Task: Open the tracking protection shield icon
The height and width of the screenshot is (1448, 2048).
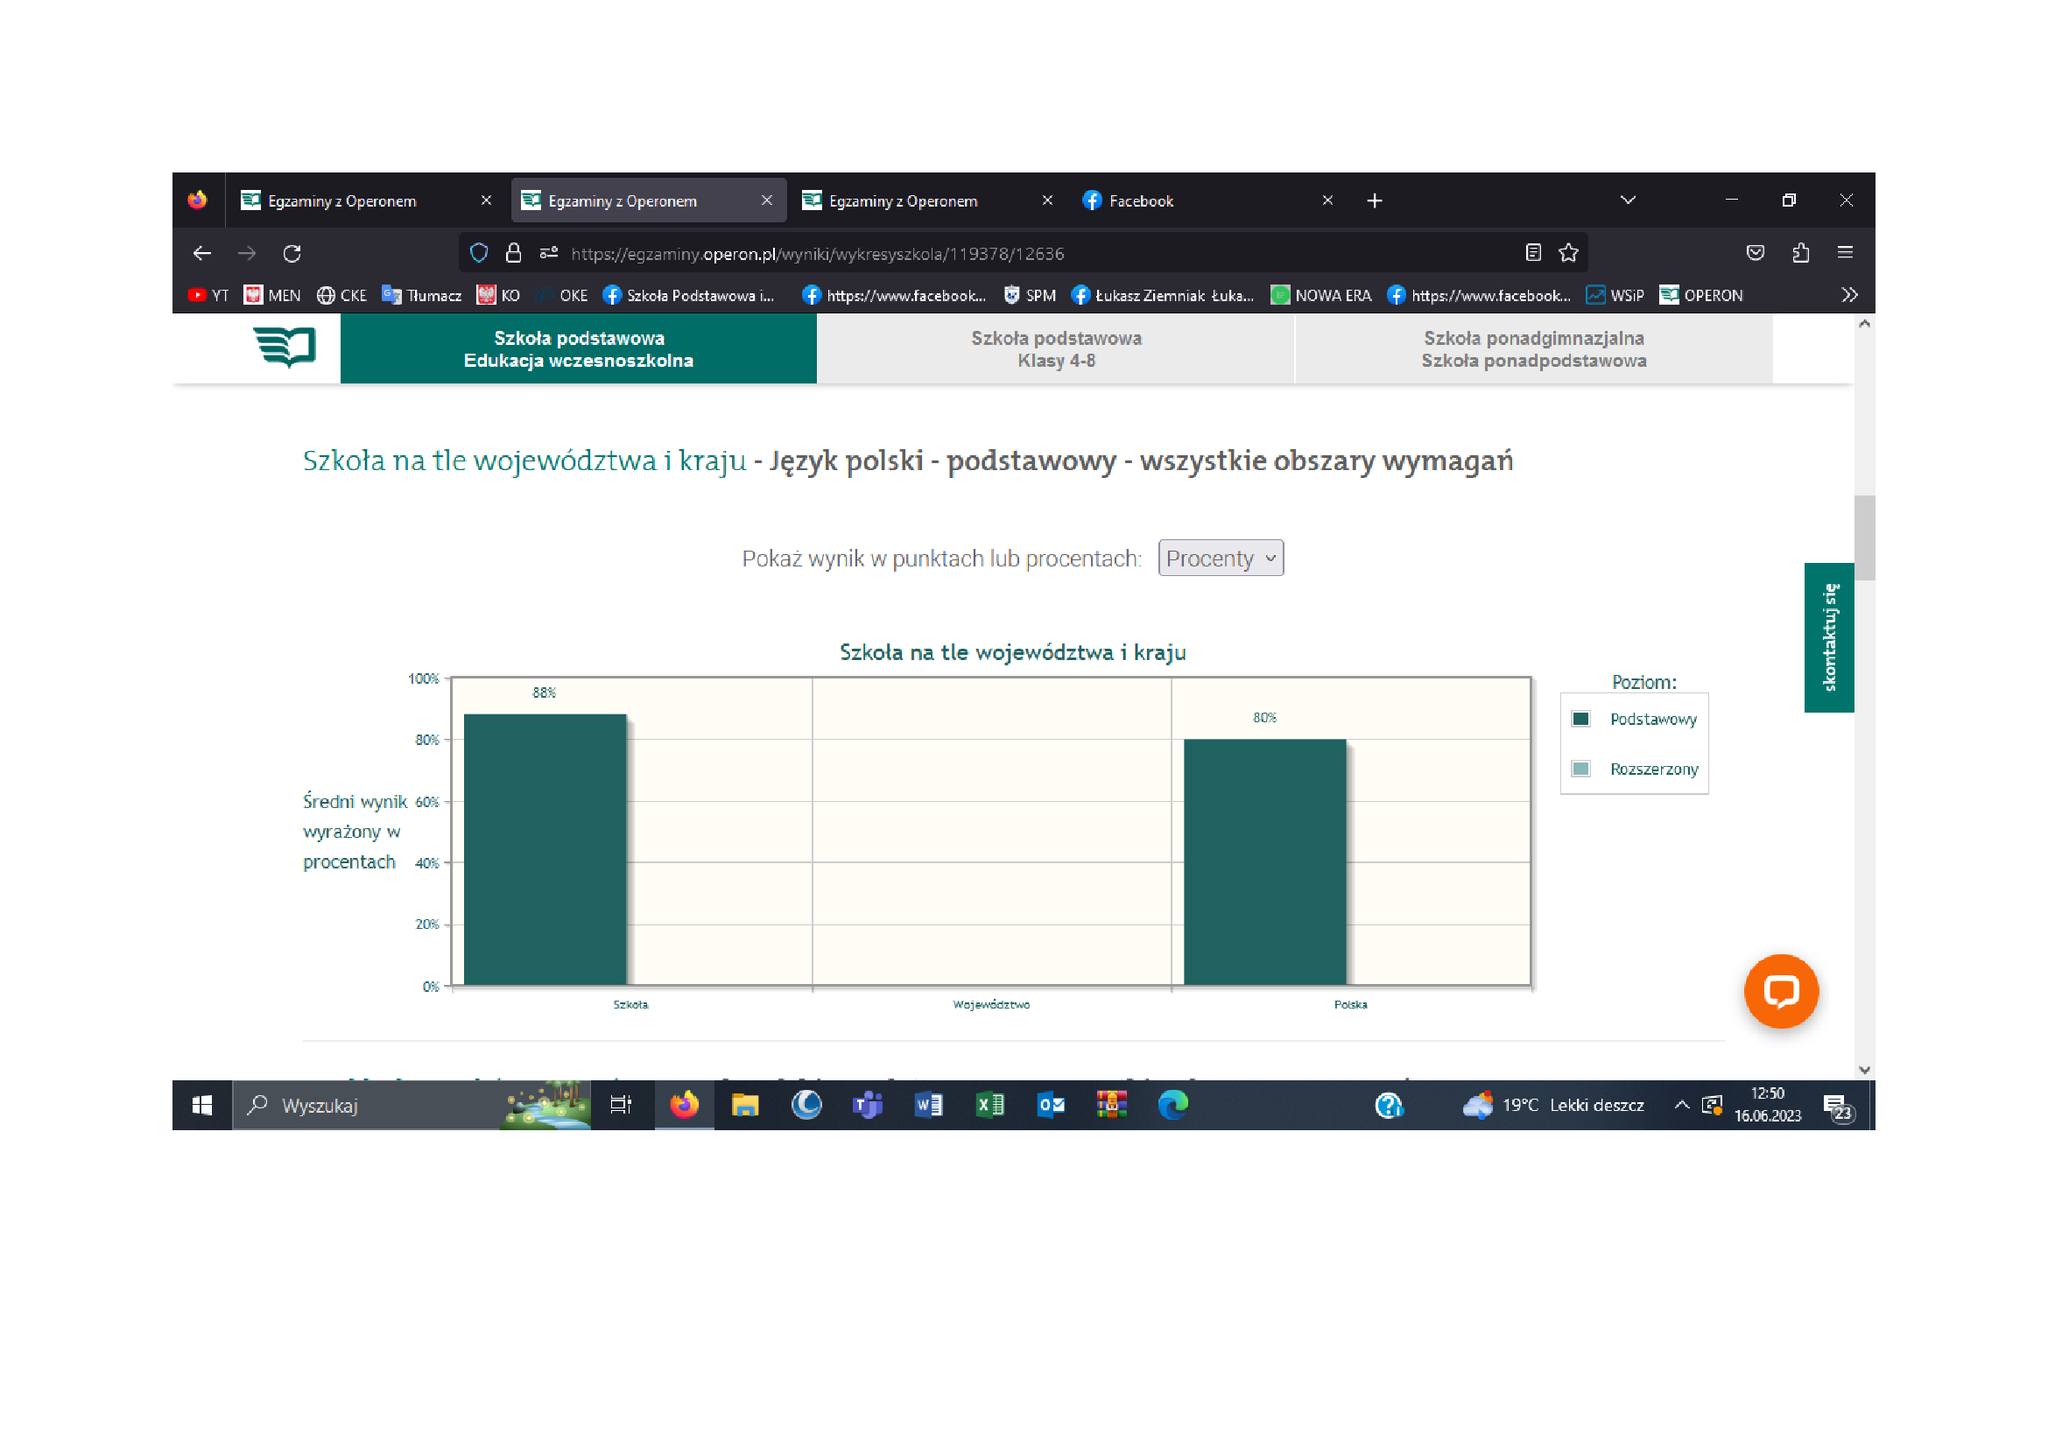Action: pyautogui.click(x=479, y=253)
